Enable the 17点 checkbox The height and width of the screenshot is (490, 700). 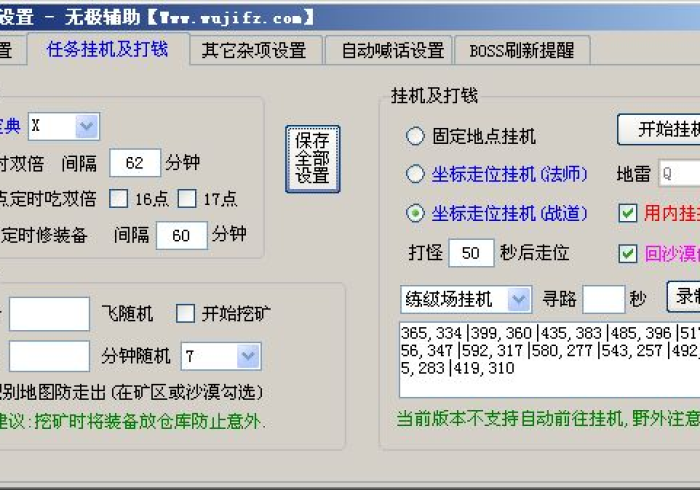(187, 198)
